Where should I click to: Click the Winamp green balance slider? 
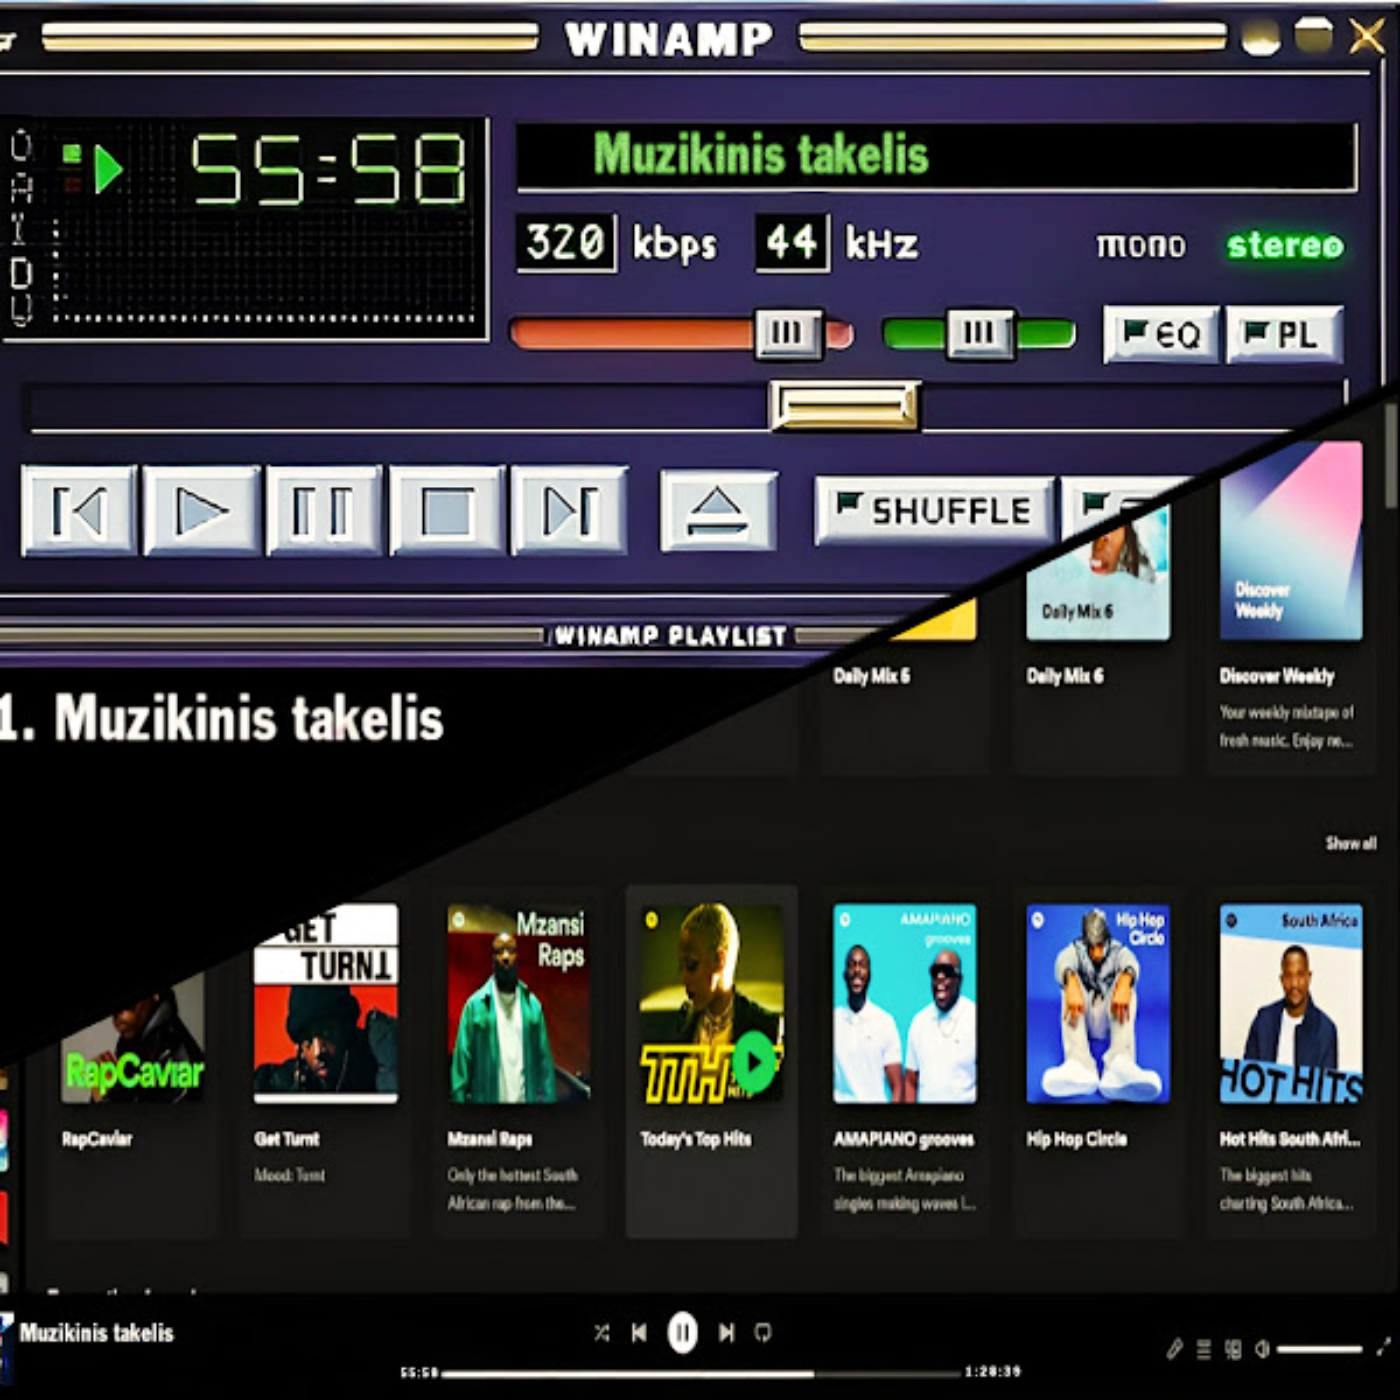(x=979, y=333)
